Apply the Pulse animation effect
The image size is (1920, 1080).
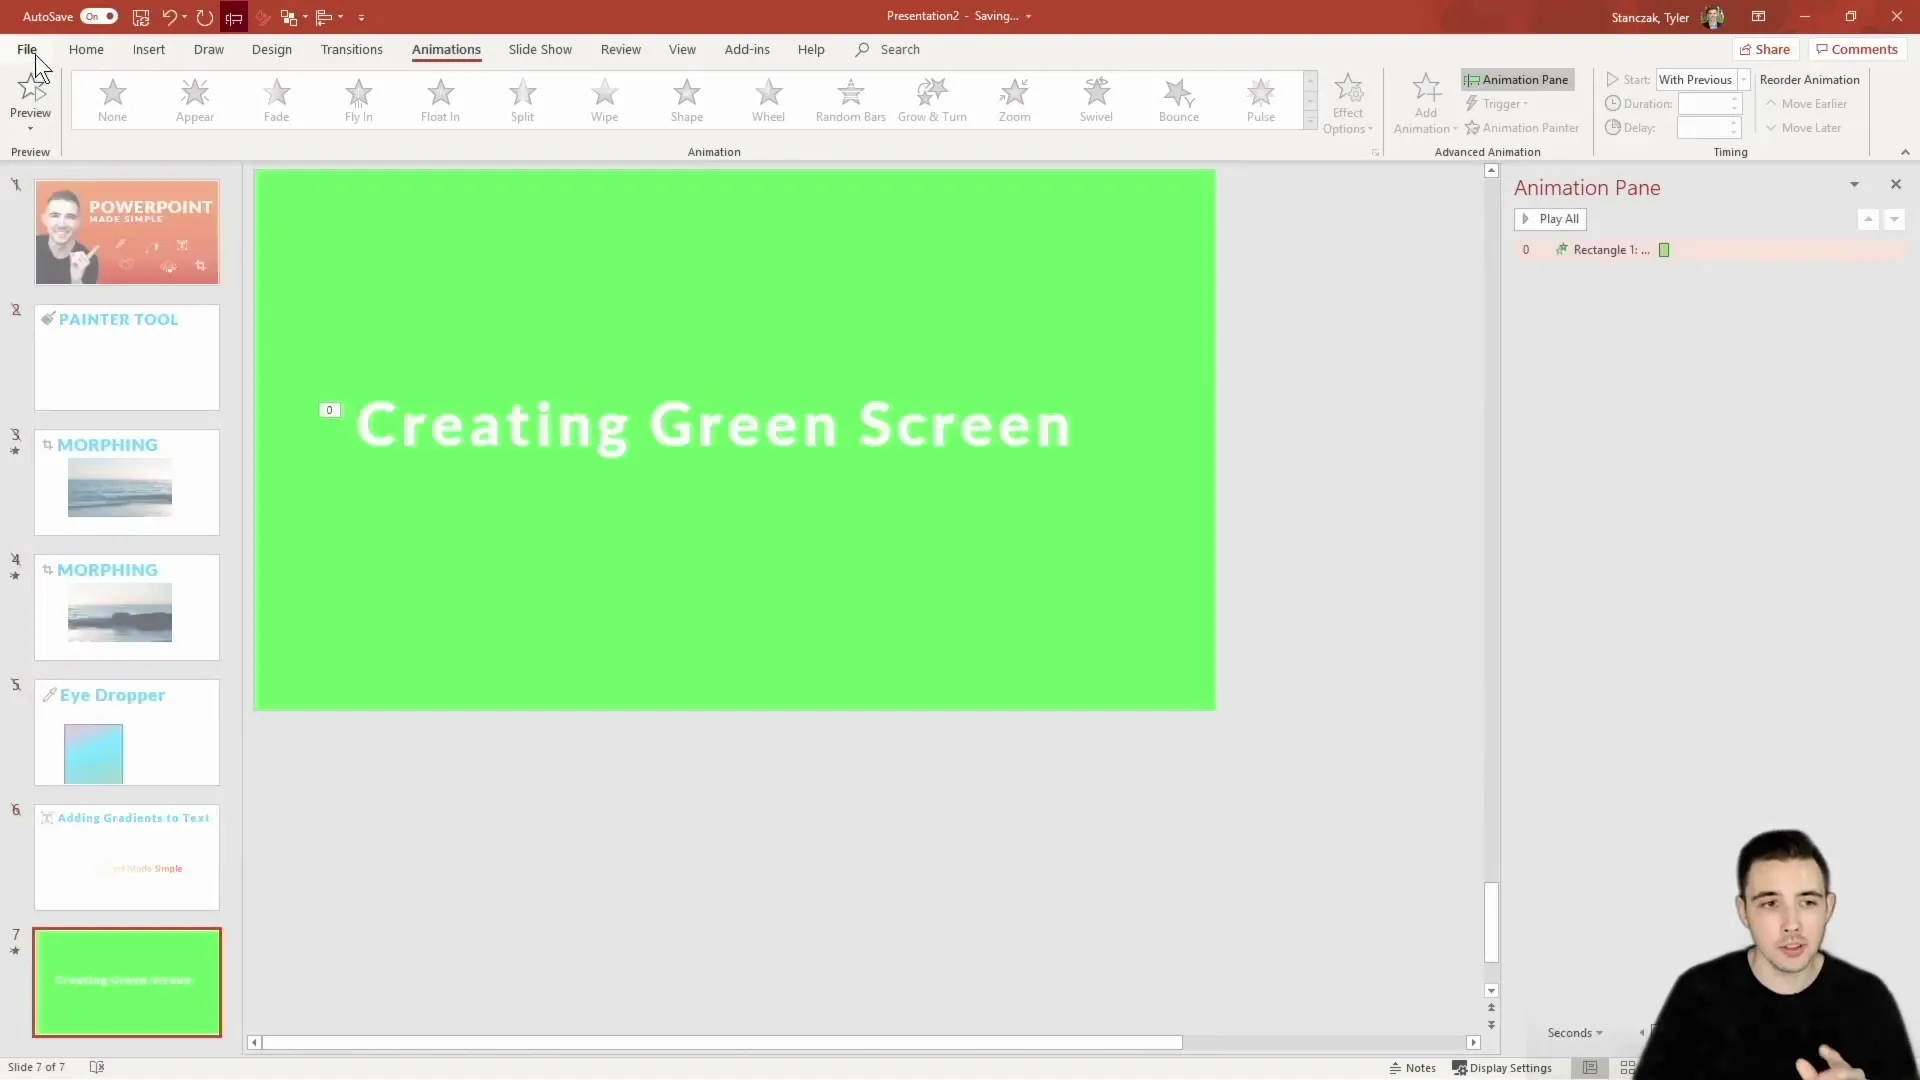point(1260,100)
